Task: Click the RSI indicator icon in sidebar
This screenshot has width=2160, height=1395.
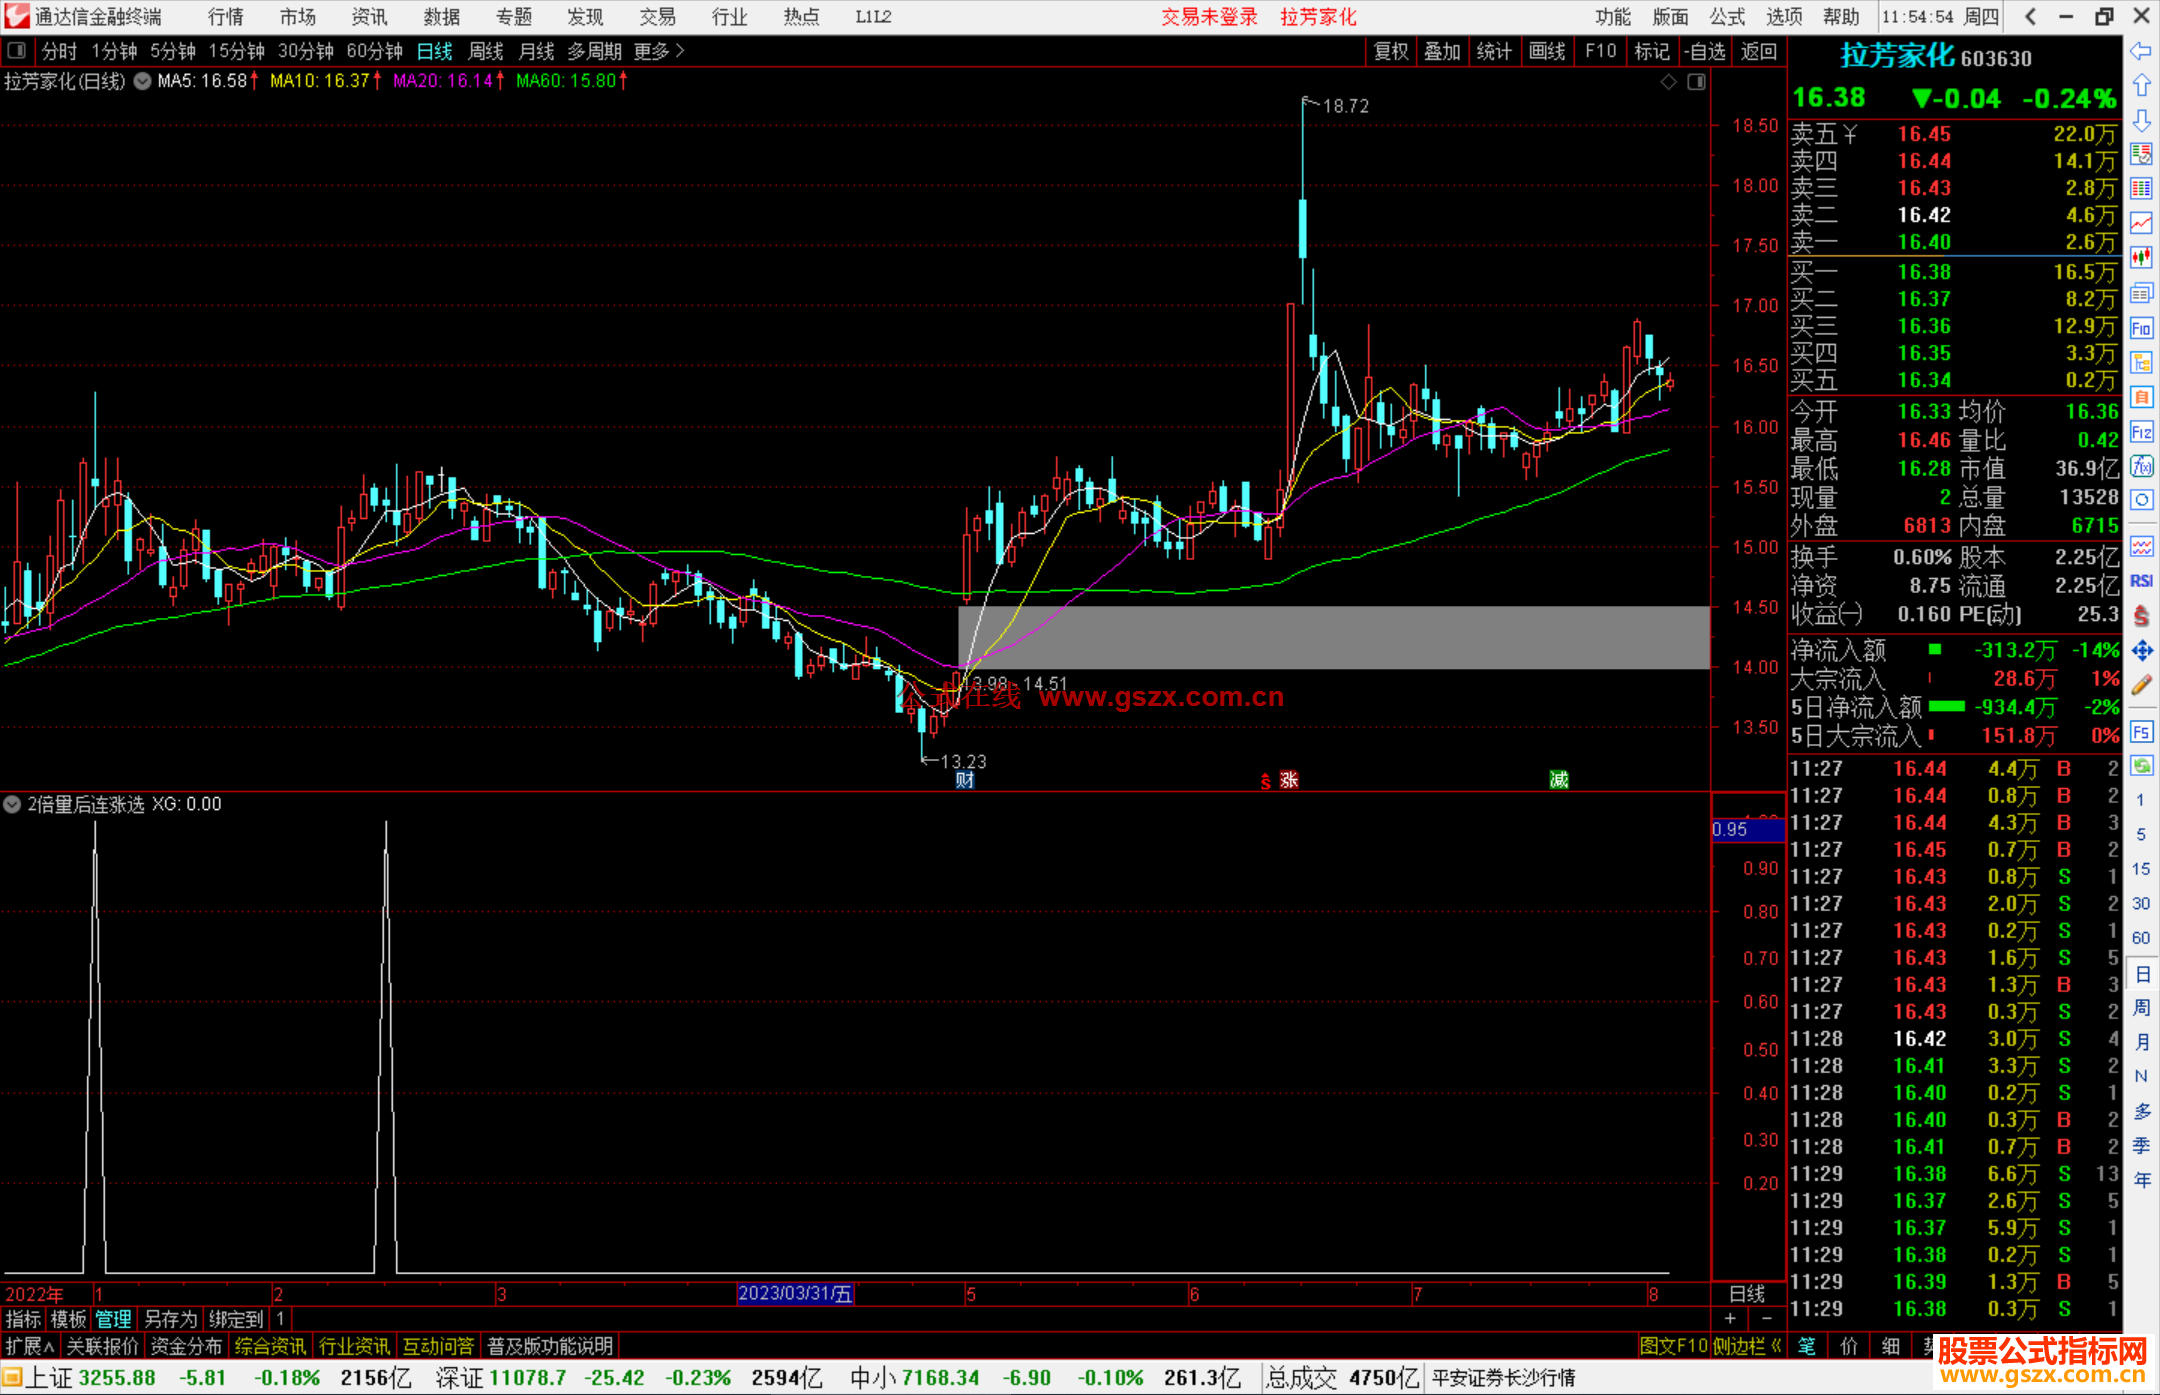Action: (2141, 581)
